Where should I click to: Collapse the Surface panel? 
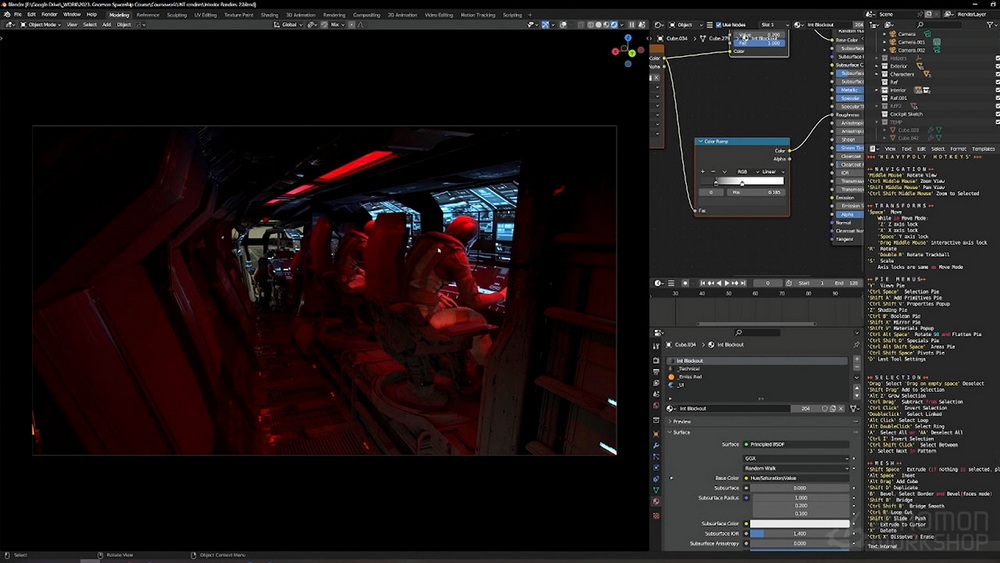coord(680,432)
